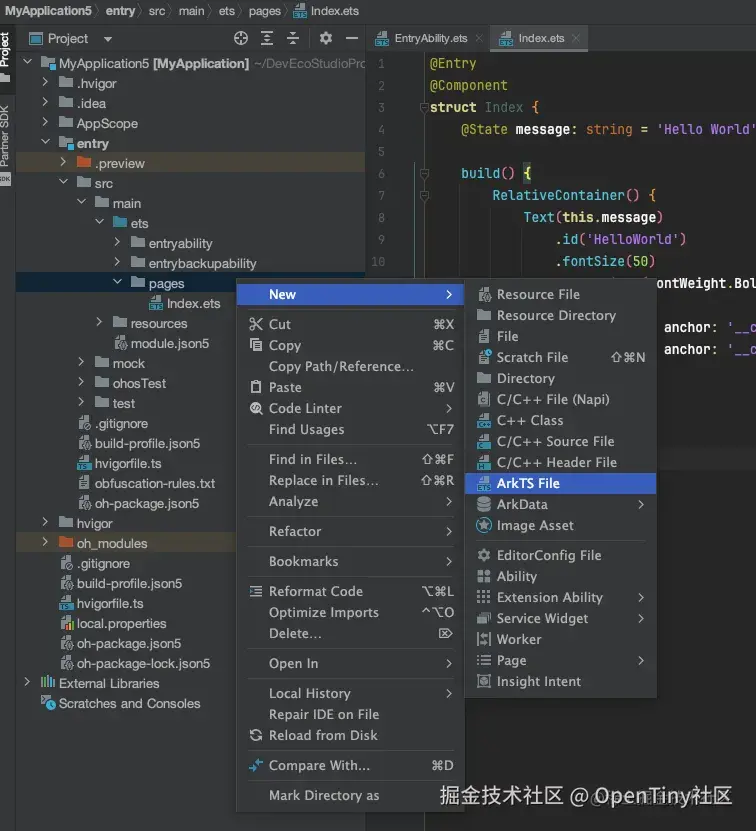
Task: Create new Ability
Action: pos(560,577)
